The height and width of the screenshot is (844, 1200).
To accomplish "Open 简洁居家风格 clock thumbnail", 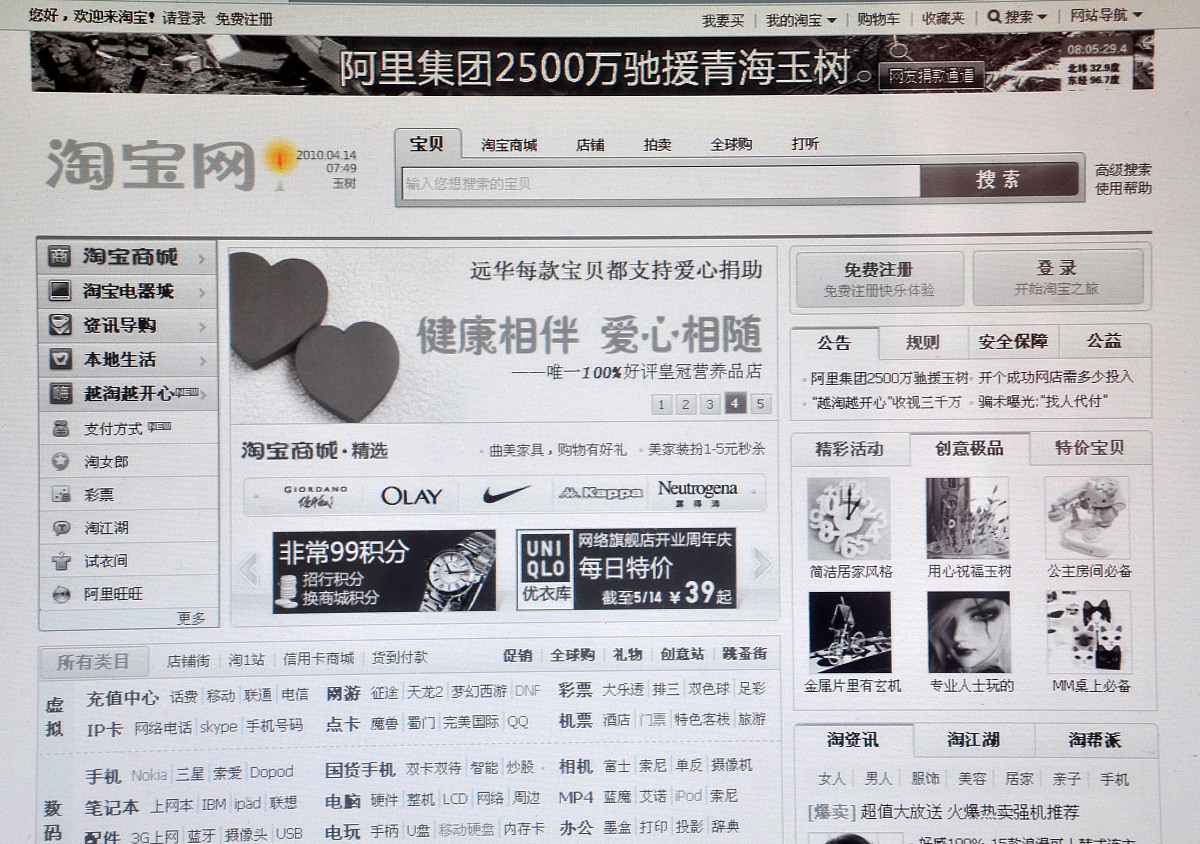I will click(849, 518).
